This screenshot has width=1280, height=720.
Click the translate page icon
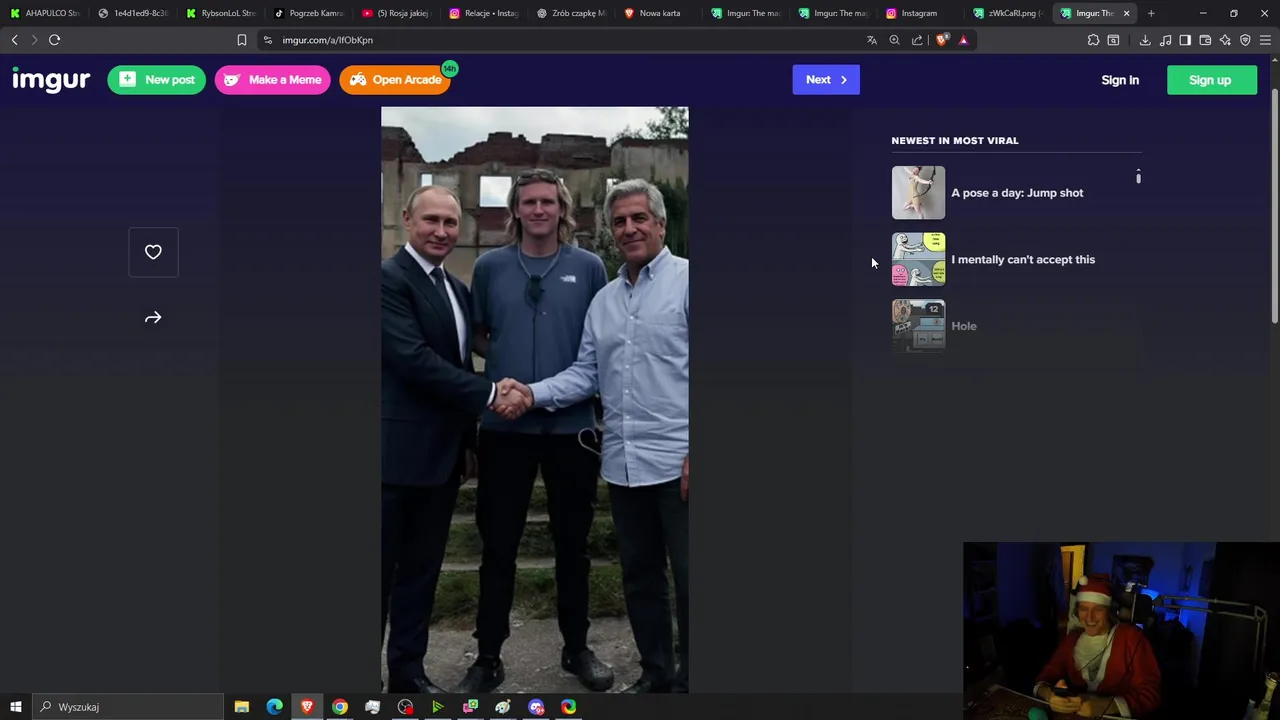pyautogui.click(x=871, y=40)
